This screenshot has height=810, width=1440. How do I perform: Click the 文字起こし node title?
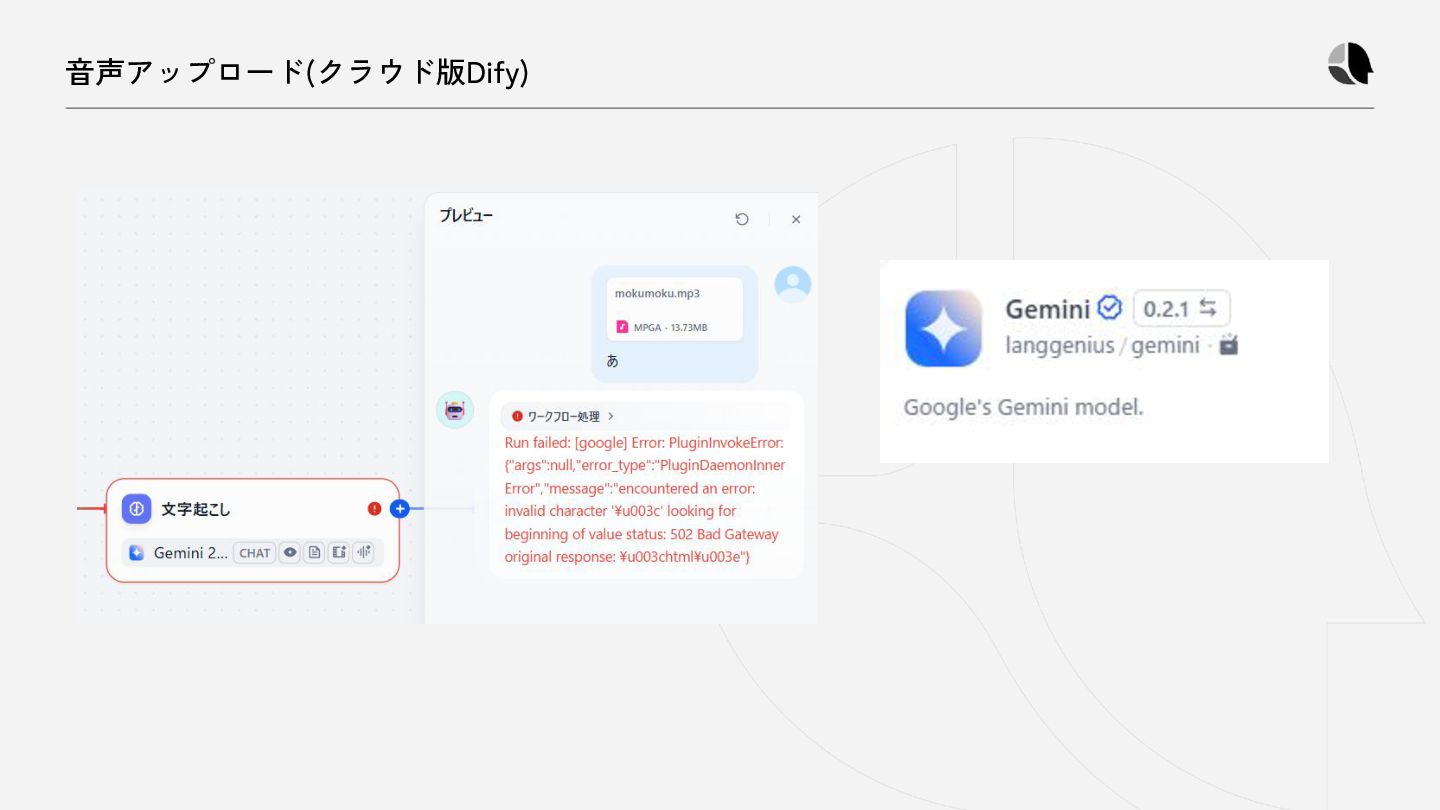[196, 509]
